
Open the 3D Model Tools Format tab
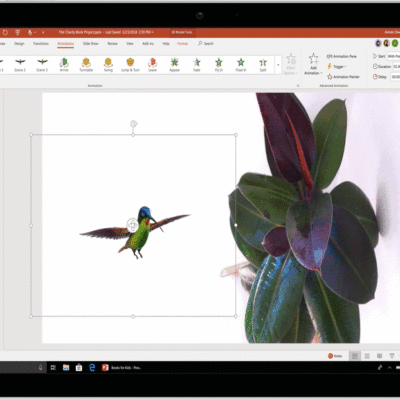coord(182,44)
